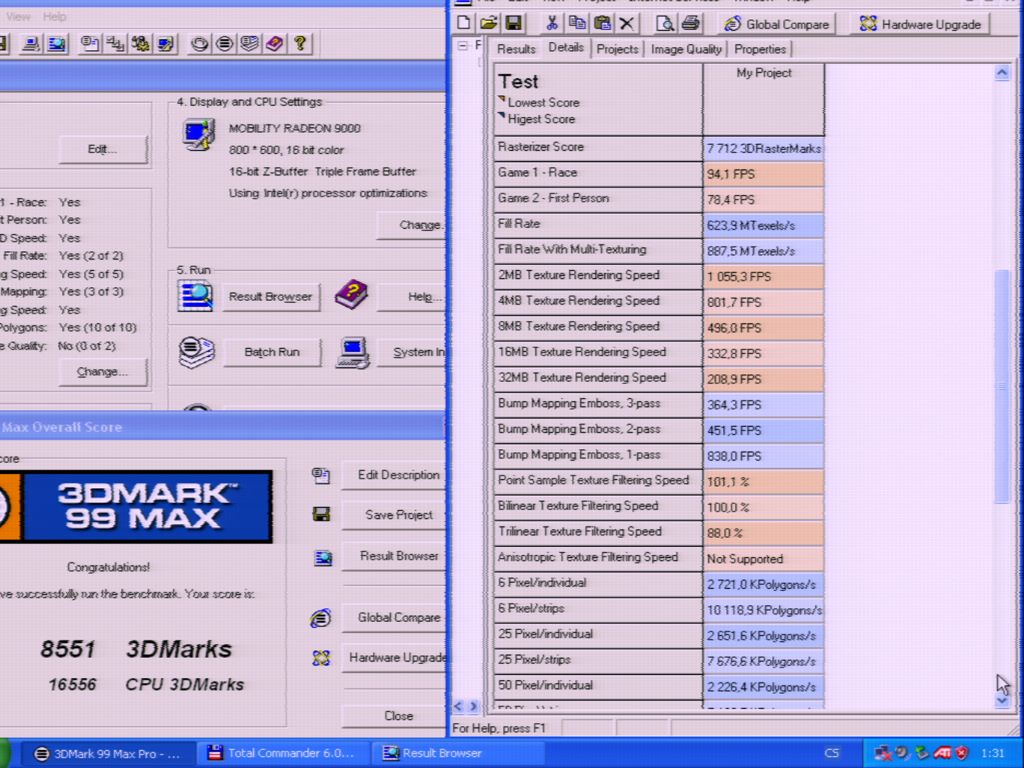
Task: Click the Global Compare toolbar button
Action: pos(776,24)
